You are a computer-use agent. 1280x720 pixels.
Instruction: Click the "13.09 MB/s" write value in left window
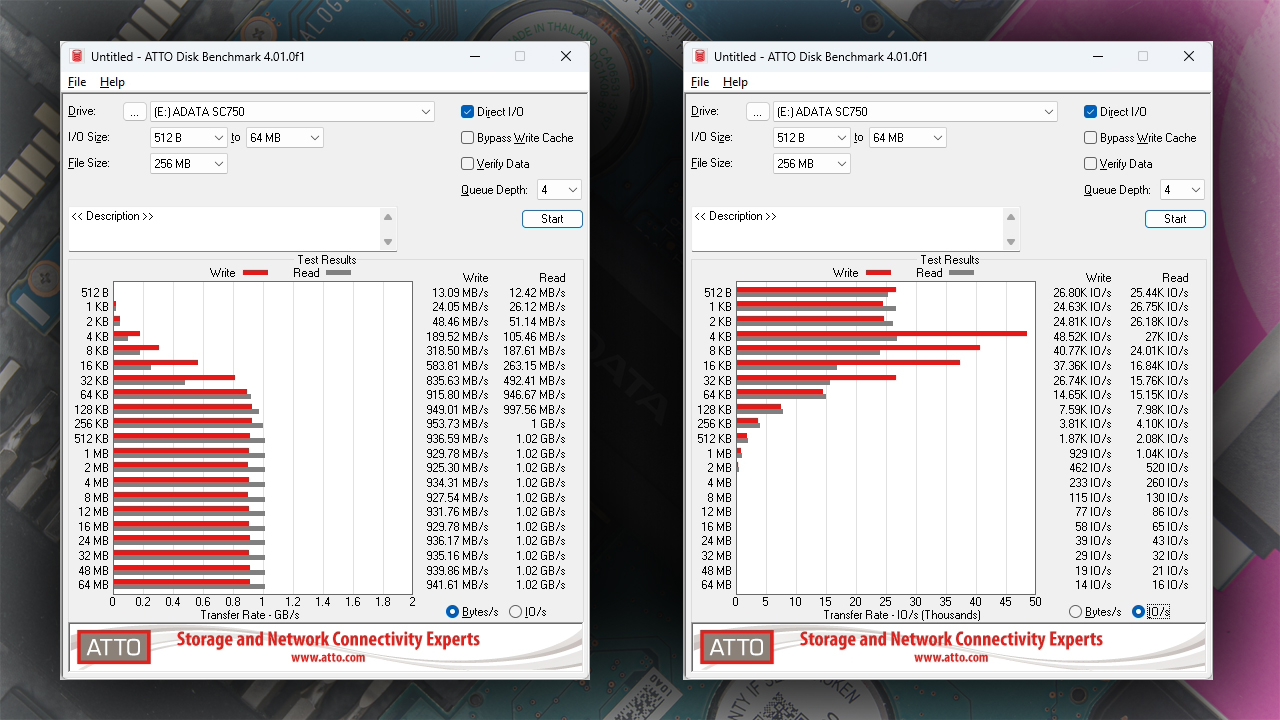pyautogui.click(x=459, y=293)
